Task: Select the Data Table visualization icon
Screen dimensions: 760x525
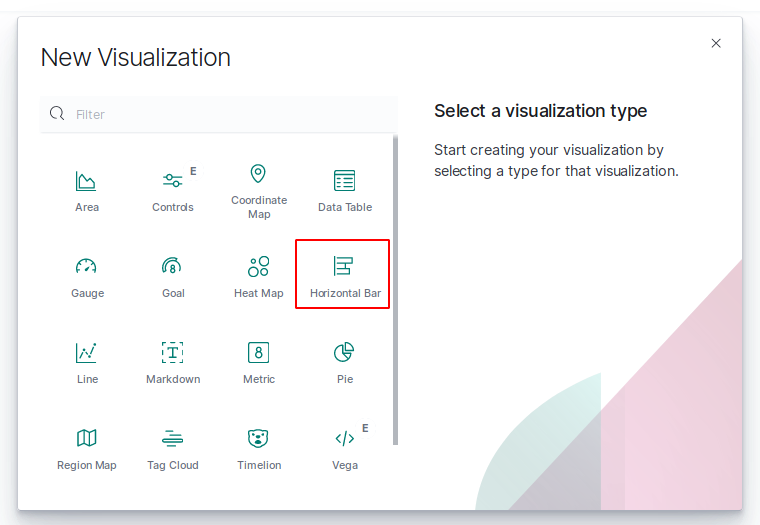Action: point(345,180)
